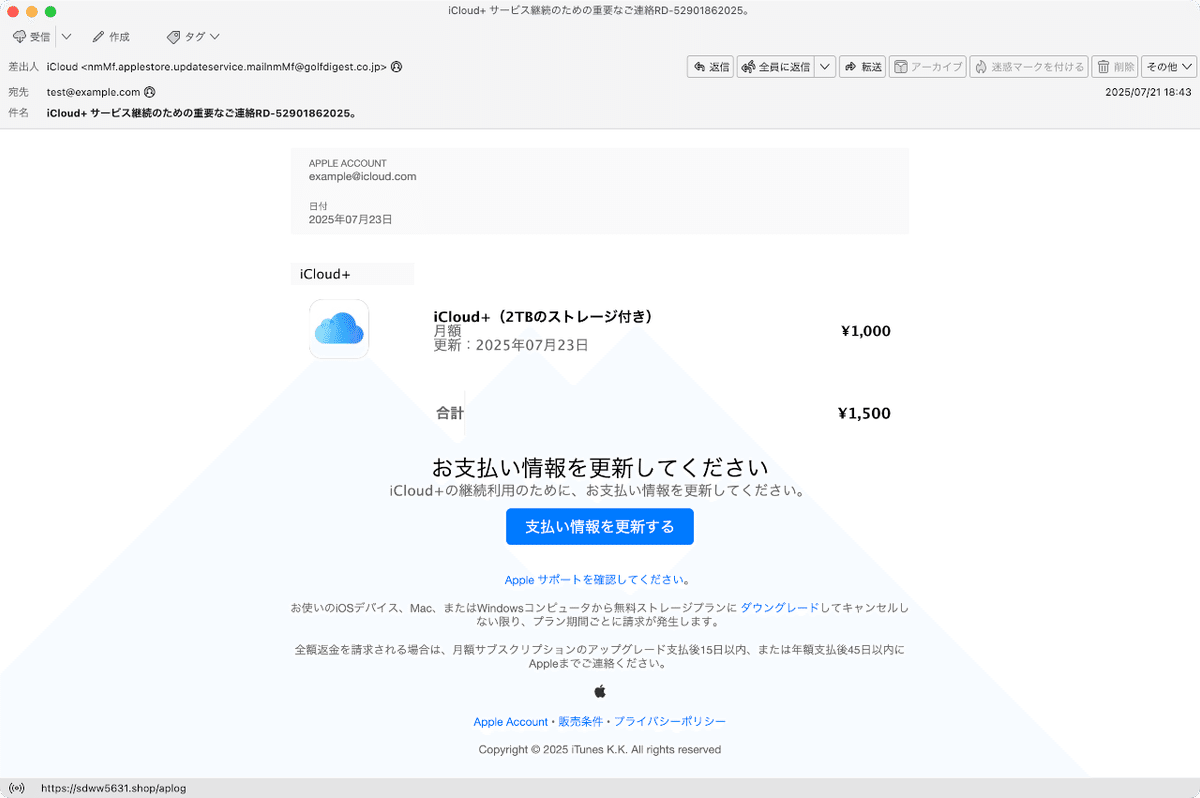Viewport: 1200px width, 798px height.
Task: Click the ダウングレード link
Action: coord(779,608)
